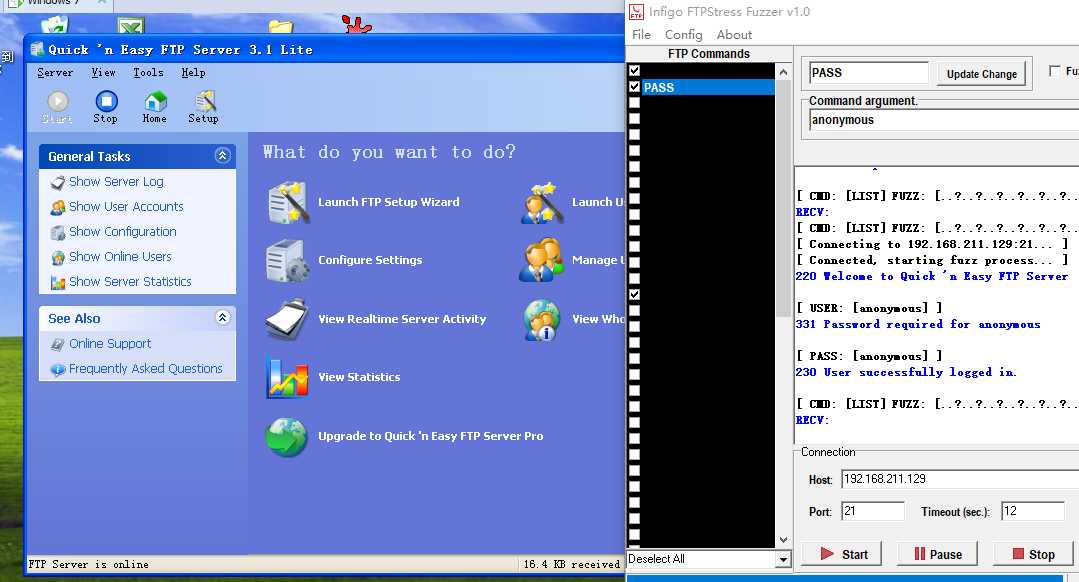The height and width of the screenshot is (582, 1079).
Task: Click the View Statistics chart icon
Action: [x=287, y=377]
